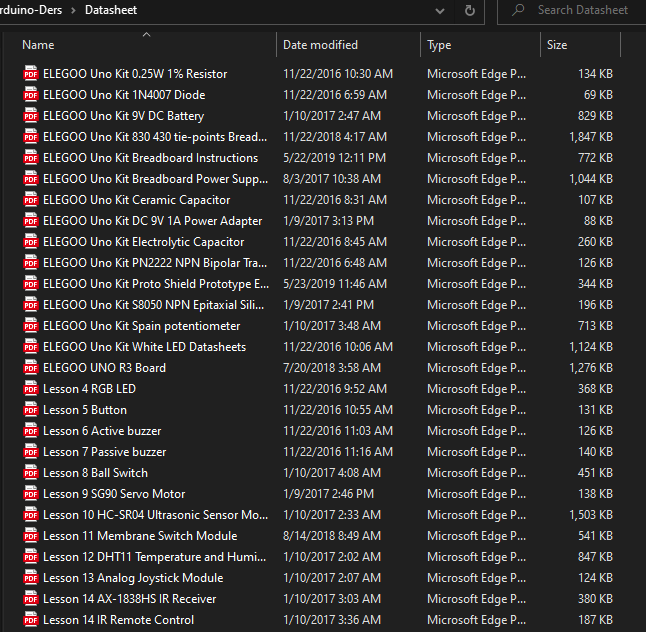The width and height of the screenshot is (646, 632).
Task: Click PDF icon of Lesson 12 DHT11 file
Action: click(31, 557)
